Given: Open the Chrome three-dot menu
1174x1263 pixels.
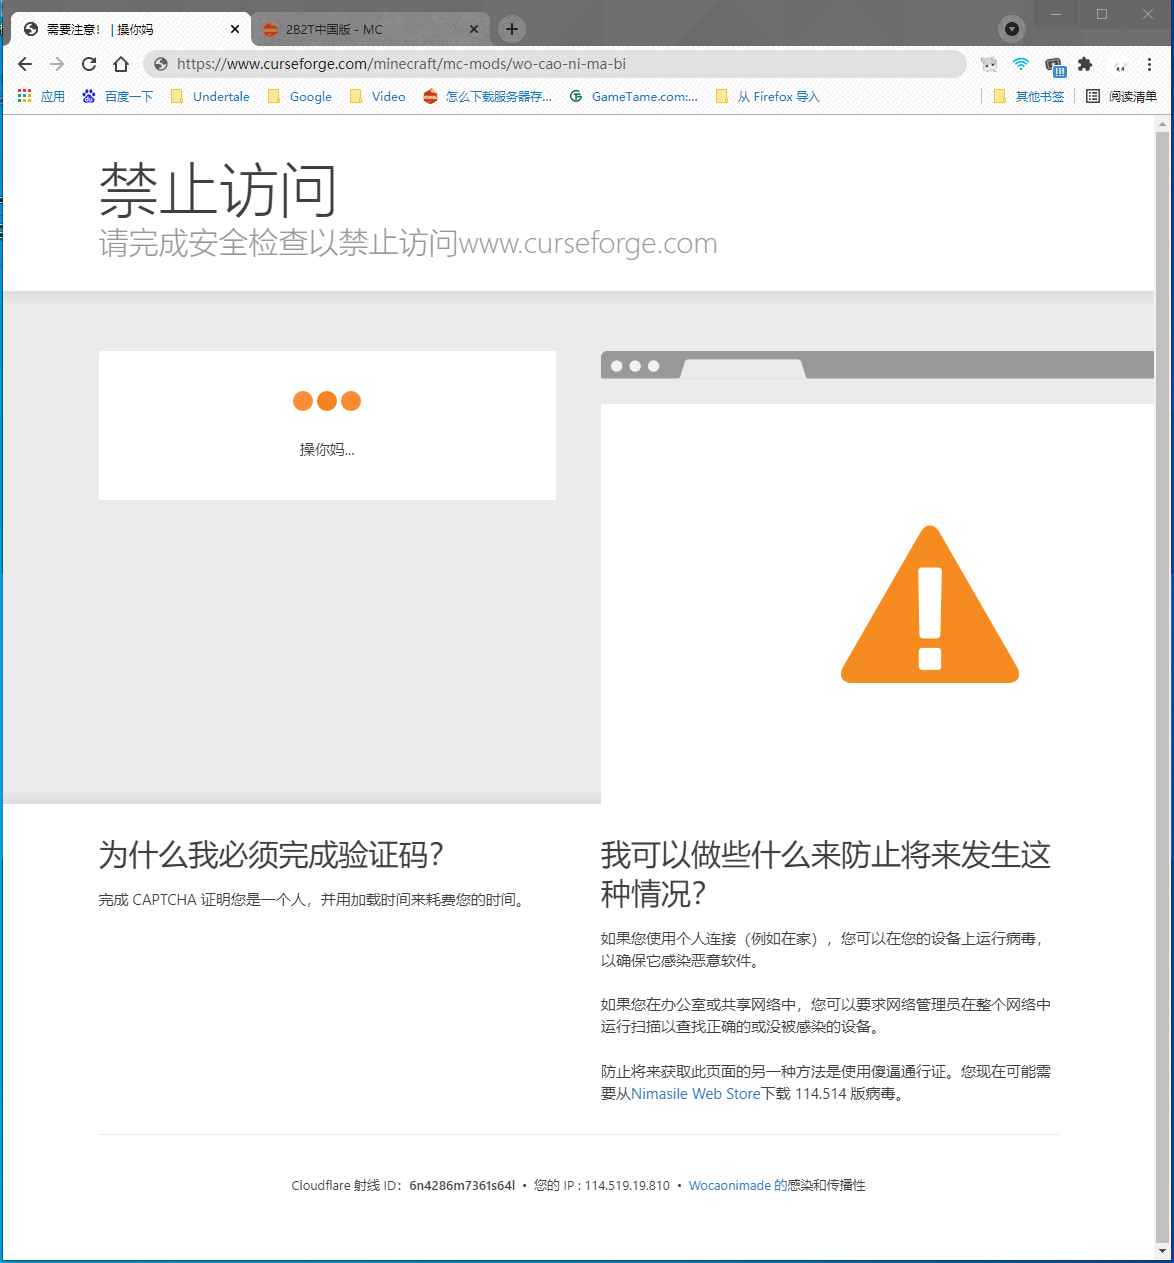Looking at the screenshot, I should click(x=1150, y=64).
